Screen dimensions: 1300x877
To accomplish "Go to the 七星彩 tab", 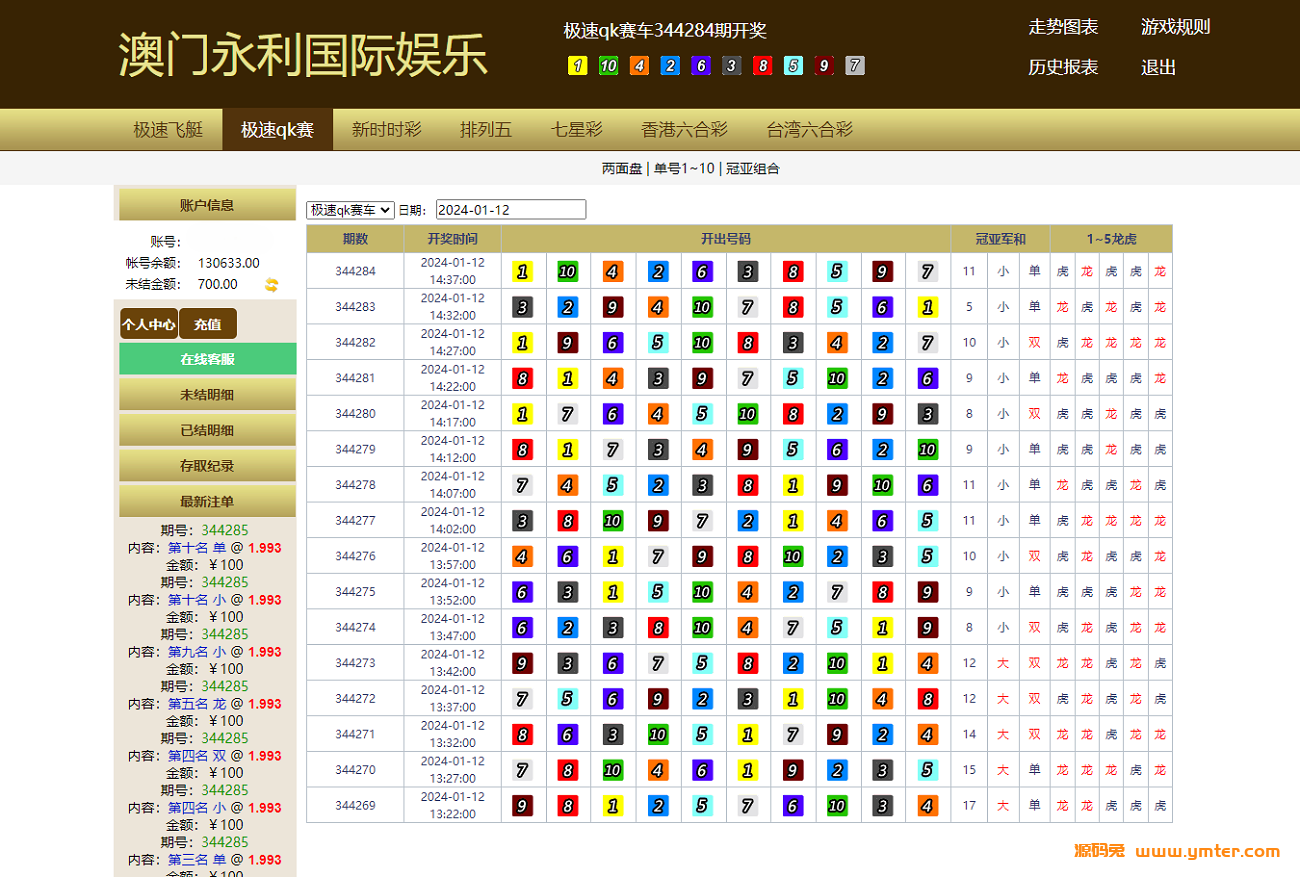I will 577,130.
